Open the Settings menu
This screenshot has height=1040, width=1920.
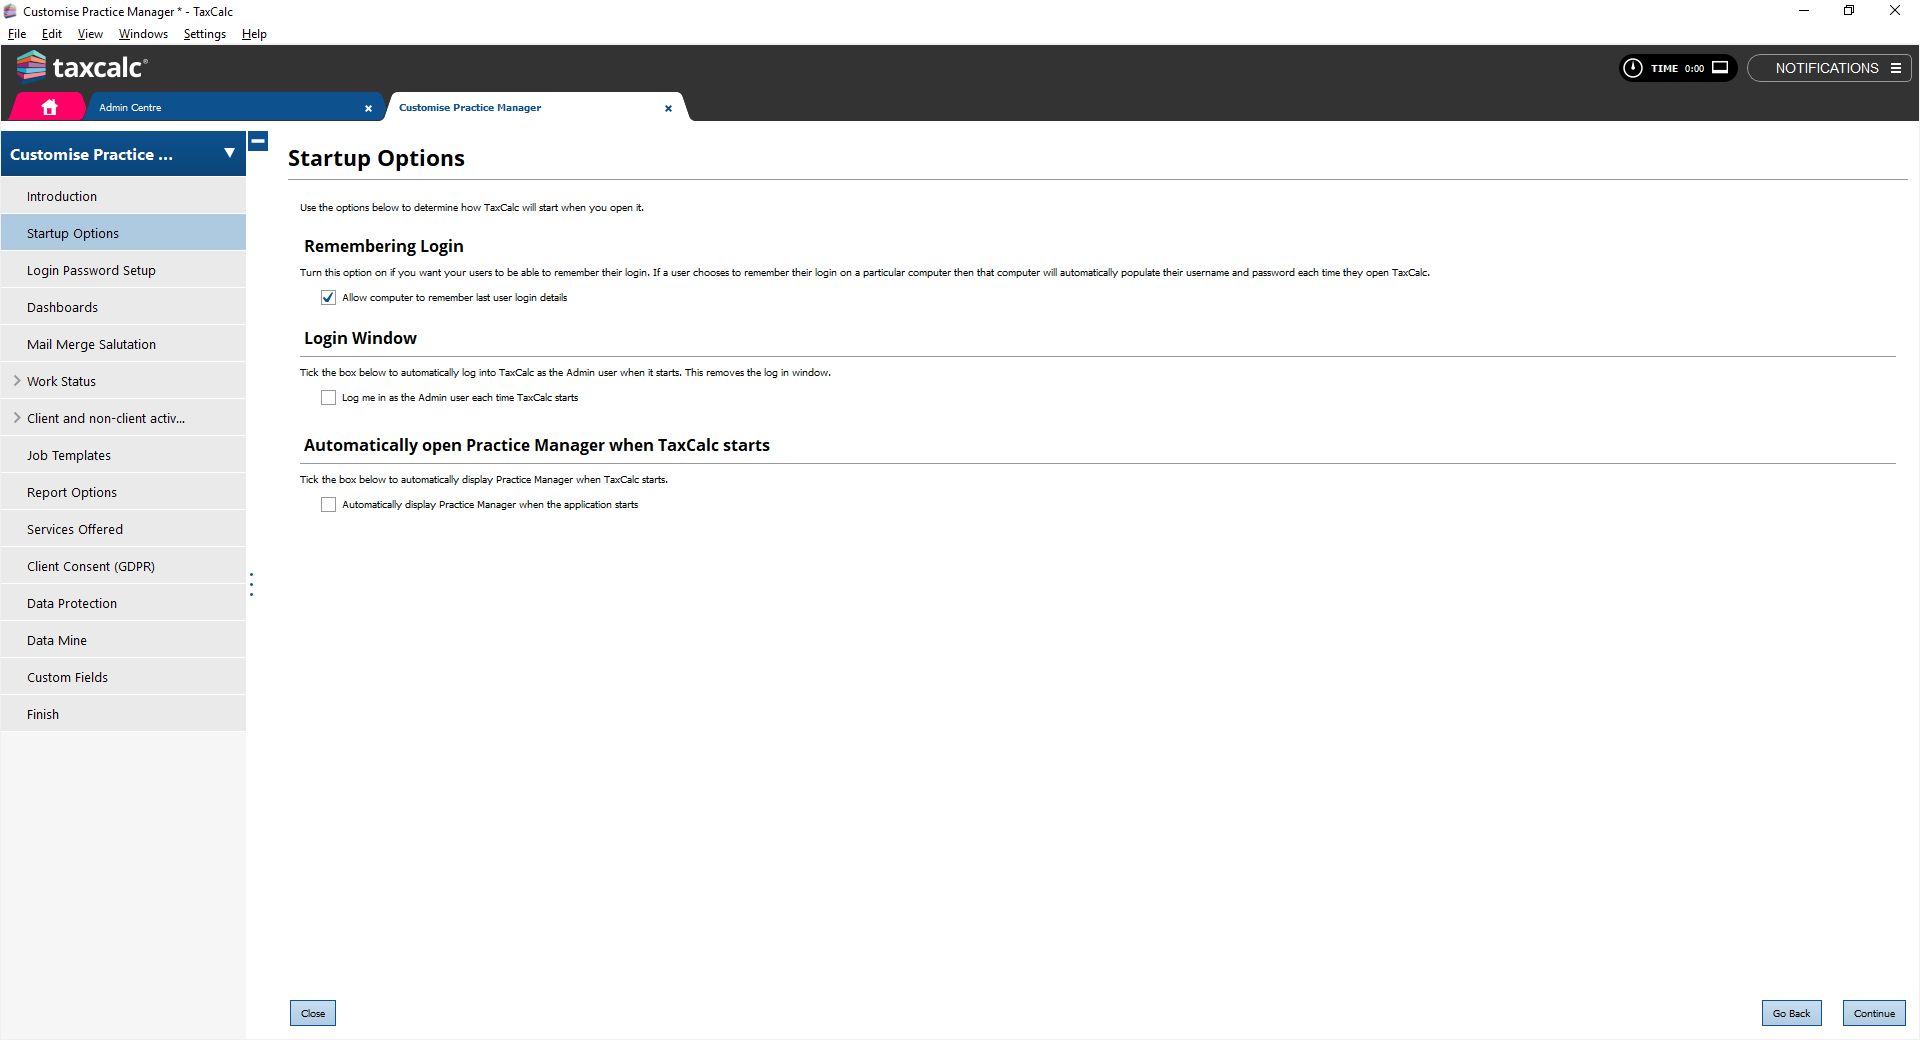(204, 34)
